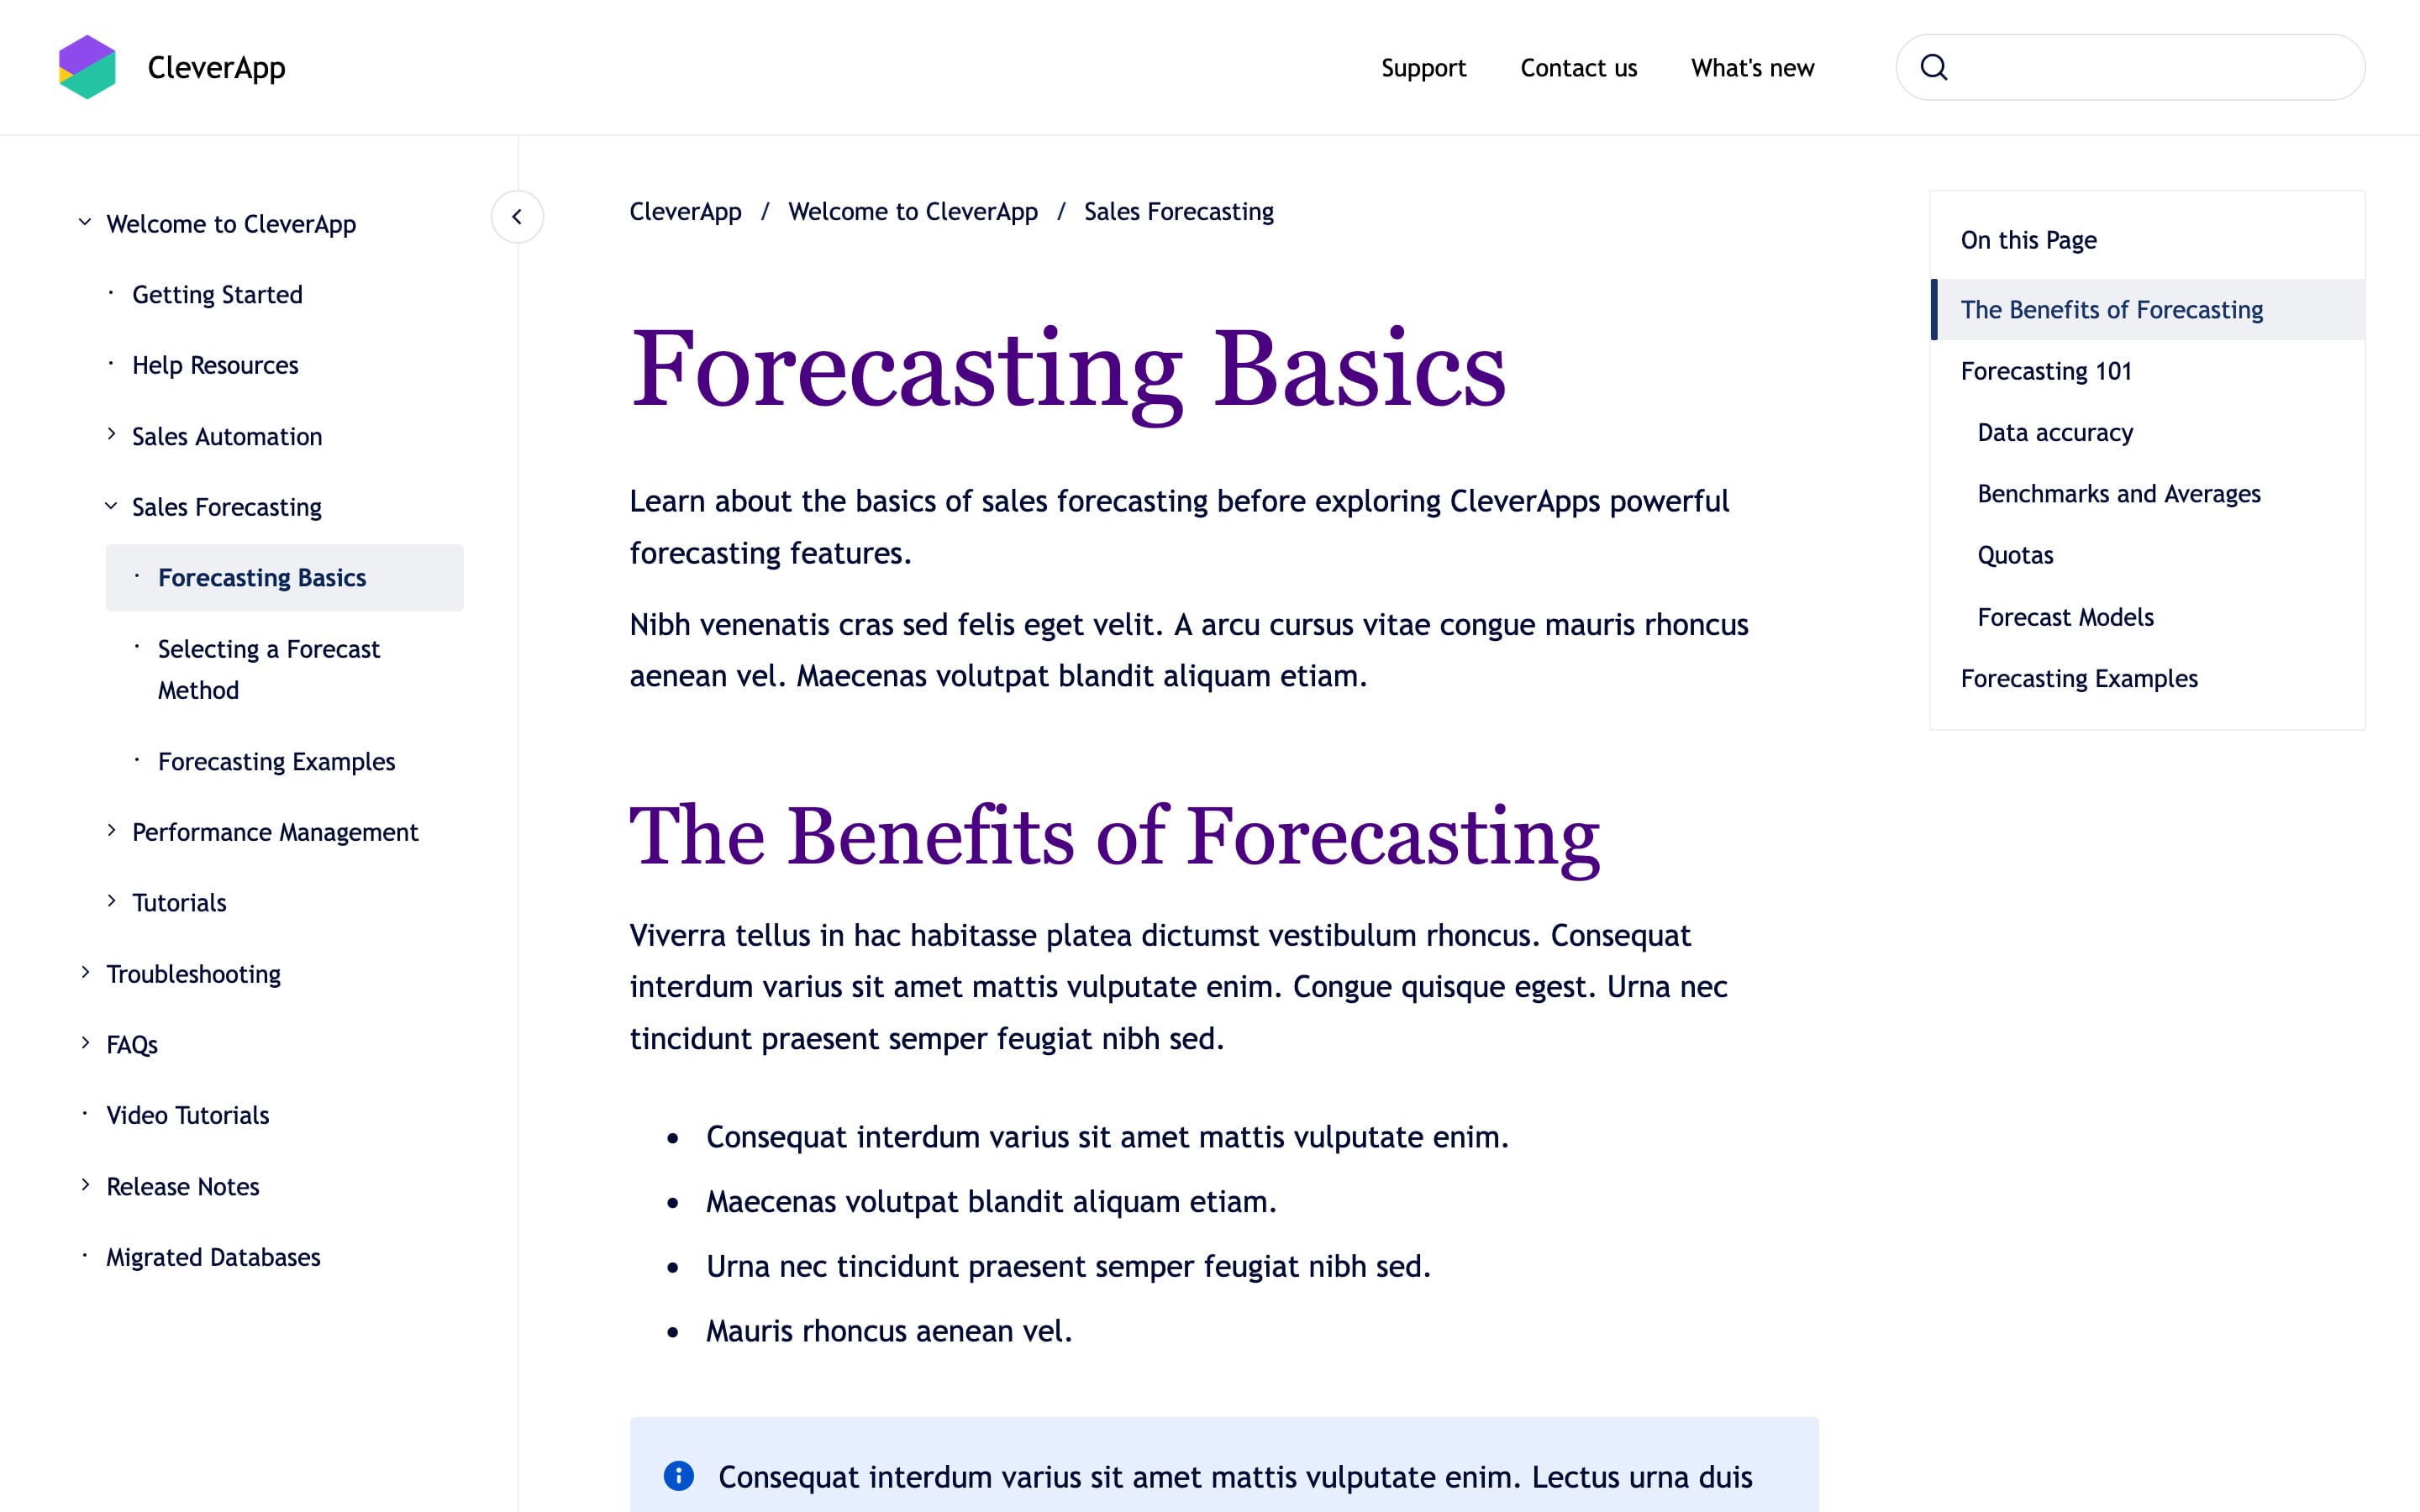Screen dimensions: 2420x1512
Task: Click the Selecting a Forecast Method link
Action: pyautogui.click(x=270, y=667)
